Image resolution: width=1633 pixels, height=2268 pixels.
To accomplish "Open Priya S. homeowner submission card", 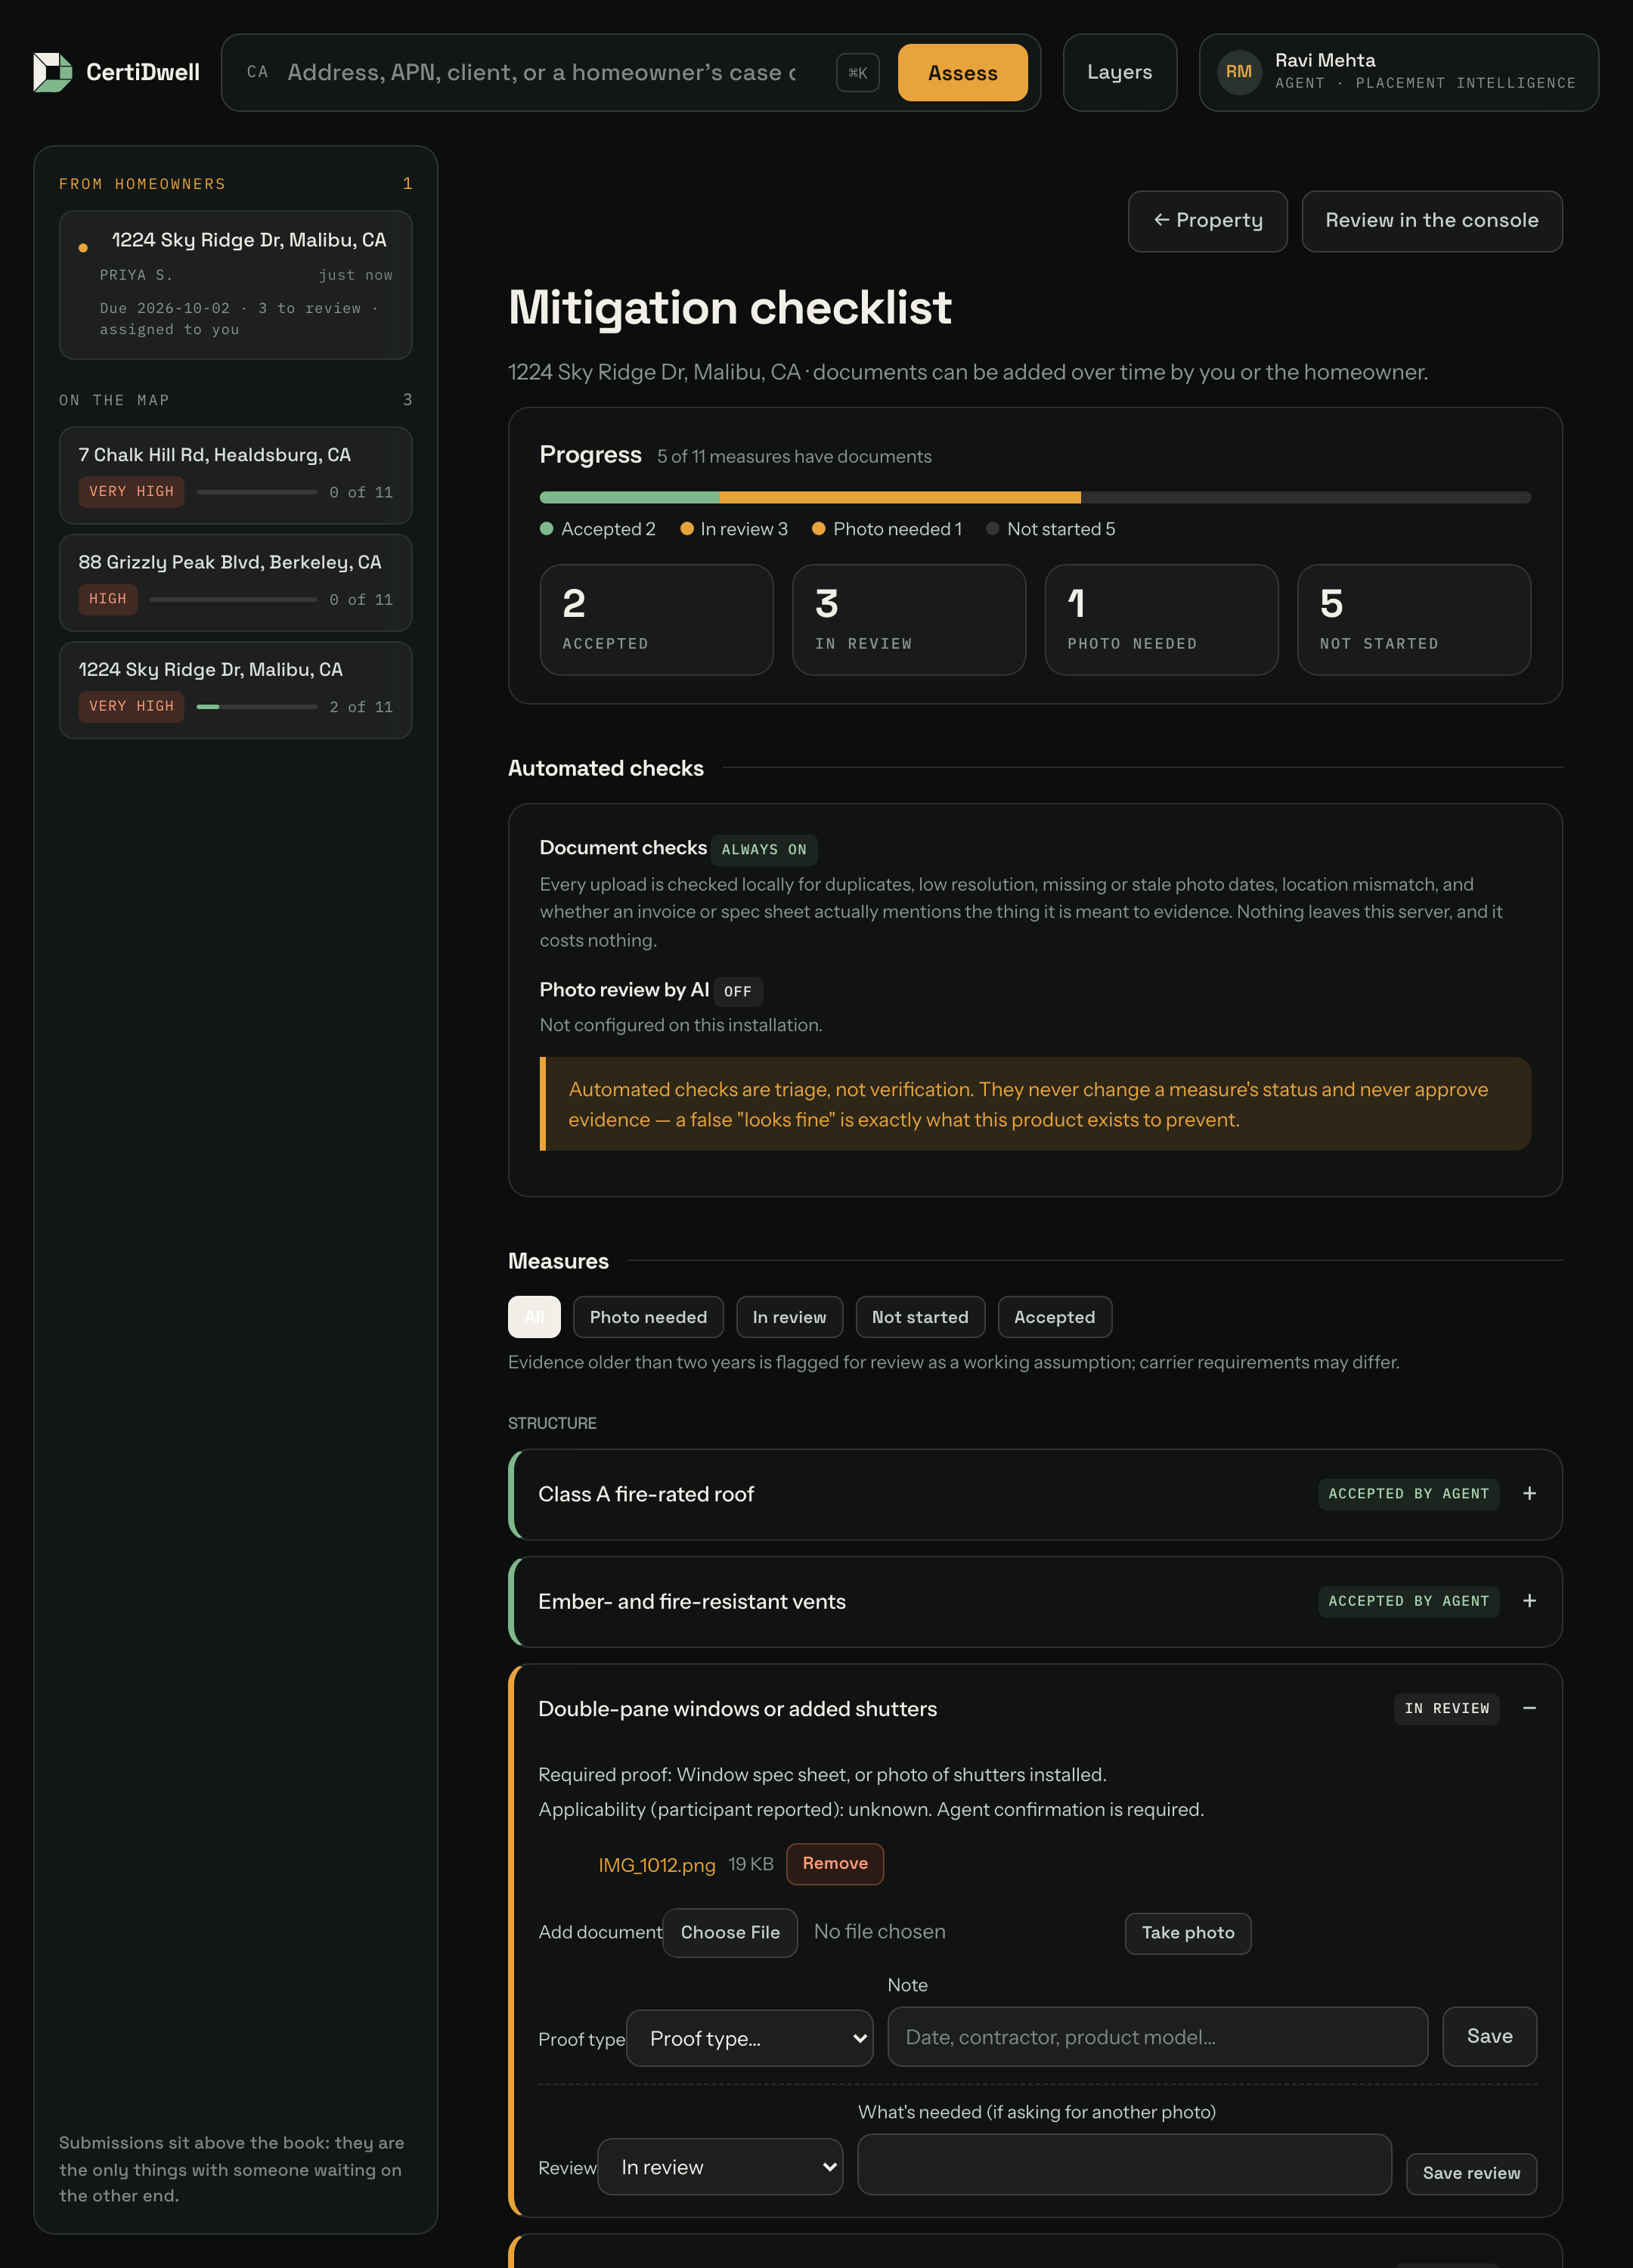I will click(x=236, y=285).
